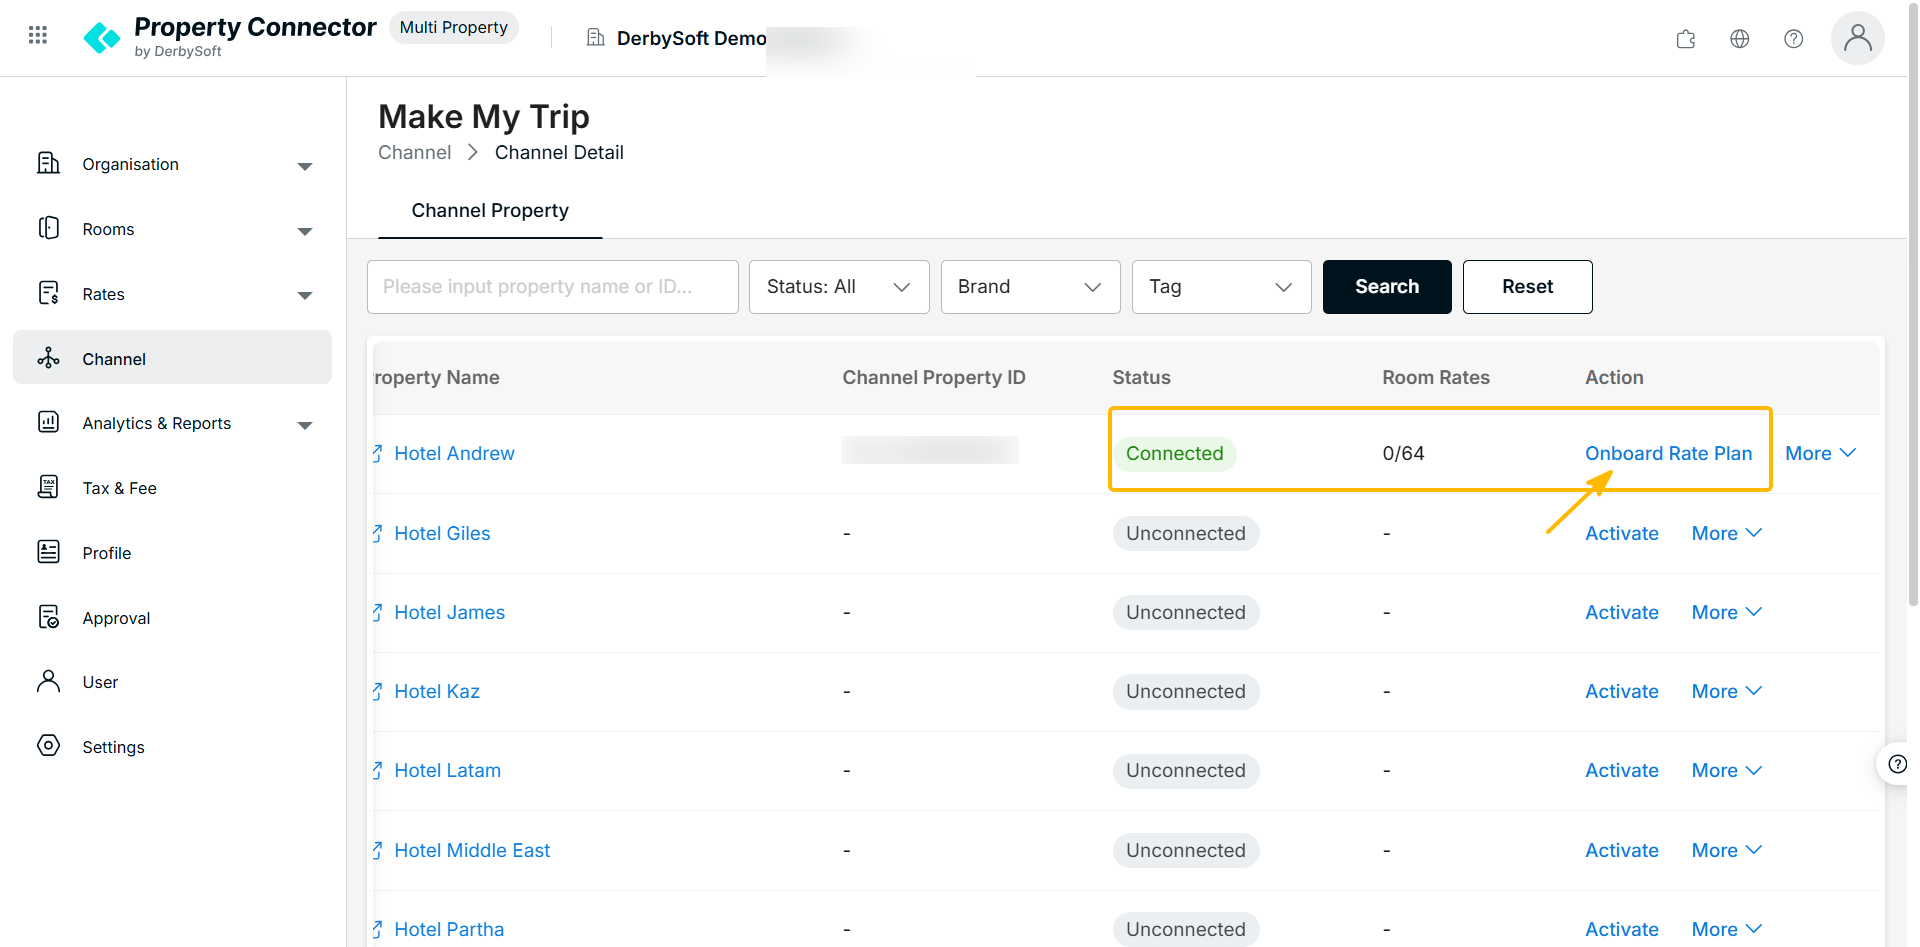Click the Profile card icon in sidebar
The width and height of the screenshot is (1920, 947).
point(48,552)
